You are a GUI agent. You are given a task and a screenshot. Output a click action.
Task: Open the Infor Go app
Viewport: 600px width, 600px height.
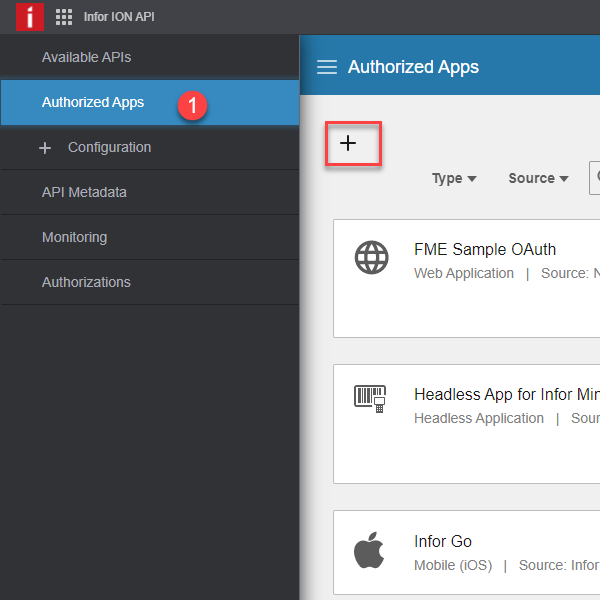tap(443, 541)
